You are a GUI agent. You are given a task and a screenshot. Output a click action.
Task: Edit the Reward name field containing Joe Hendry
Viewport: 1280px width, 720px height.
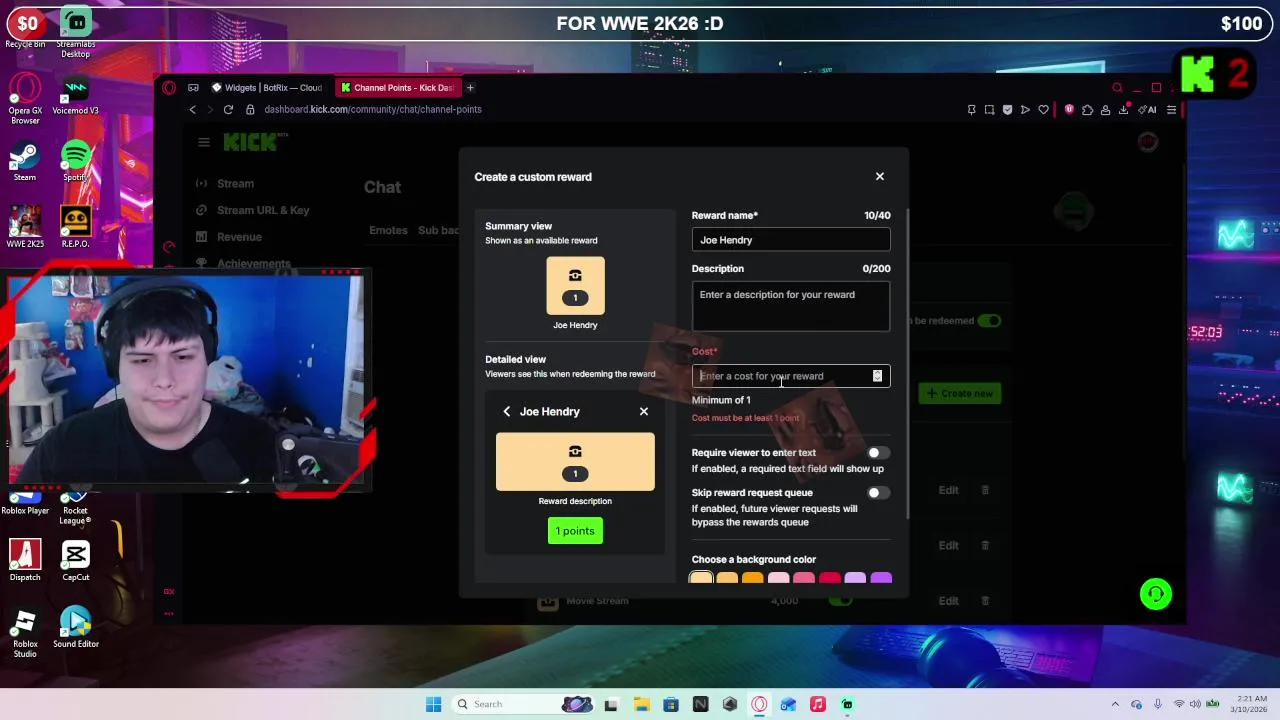(791, 240)
